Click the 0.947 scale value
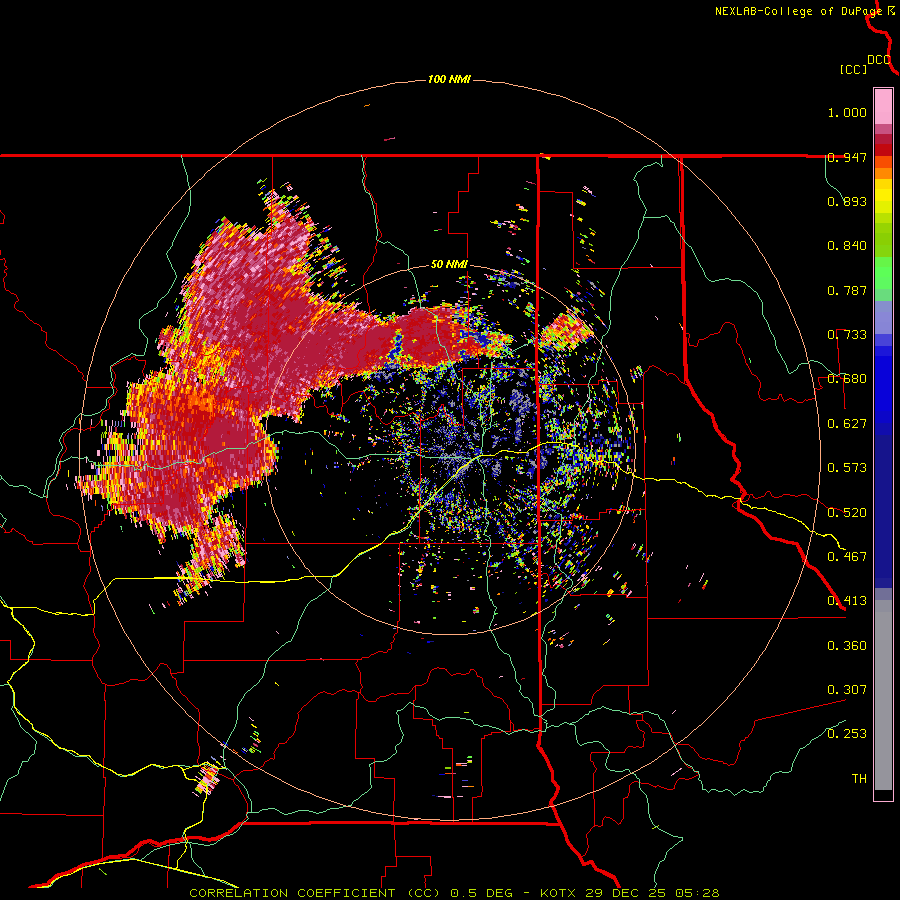Viewport: 900px width, 900px height. pos(847,157)
